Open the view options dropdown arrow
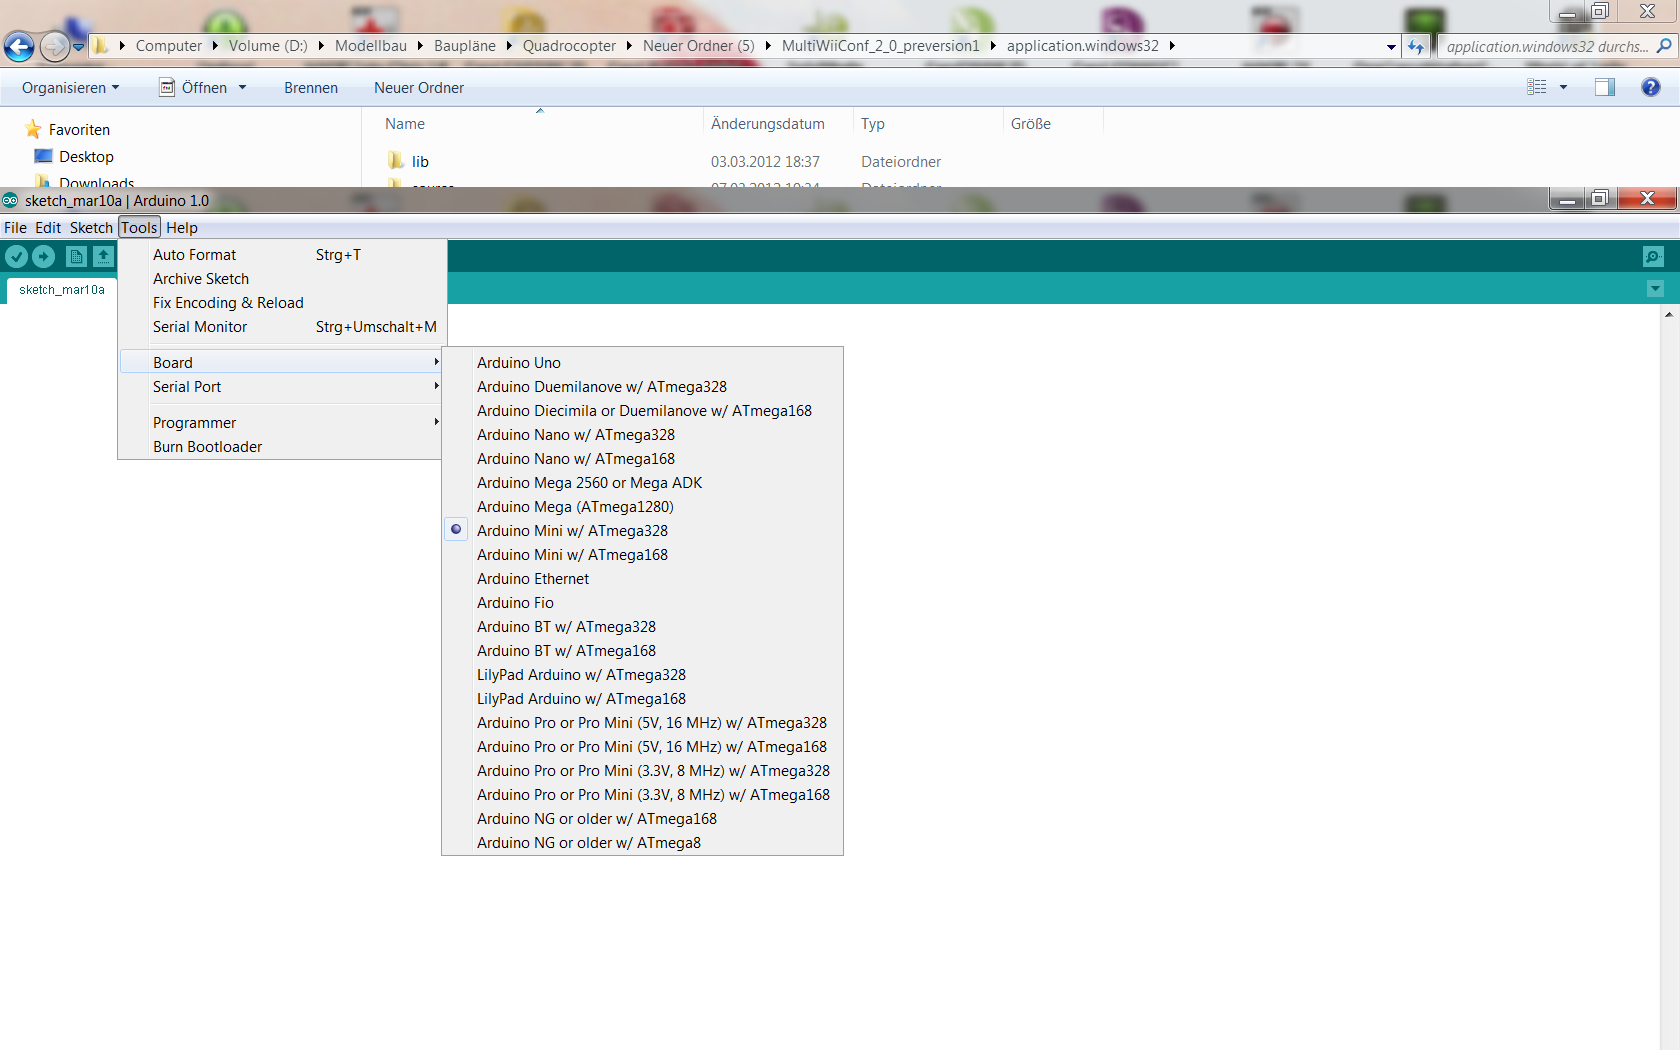 pyautogui.click(x=1563, y=88)
